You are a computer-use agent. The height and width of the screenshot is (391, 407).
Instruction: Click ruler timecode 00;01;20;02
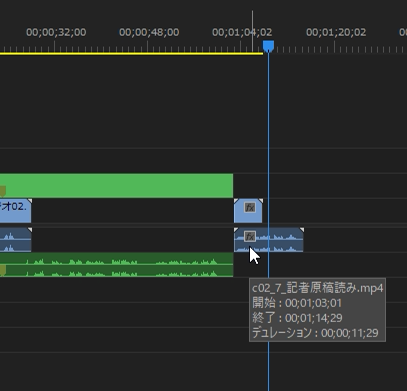tap(336, 32)
